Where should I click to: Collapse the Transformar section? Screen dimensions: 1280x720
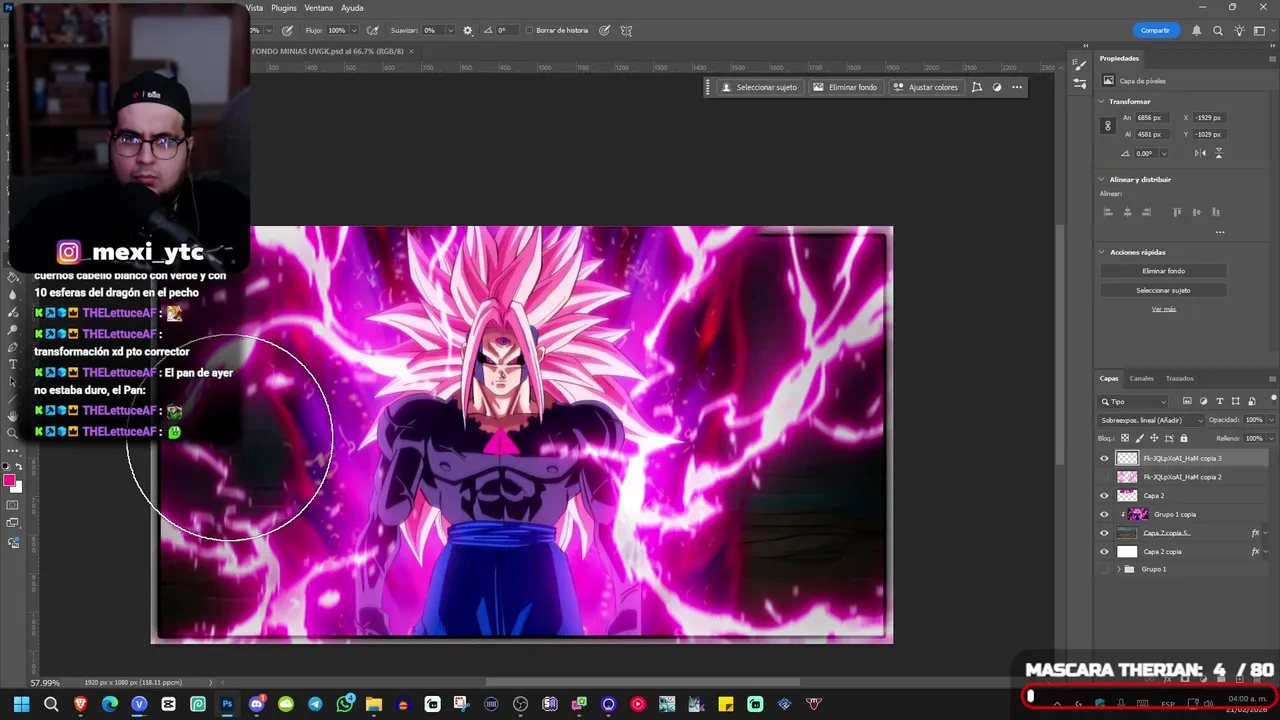[x=1102, y=102]
